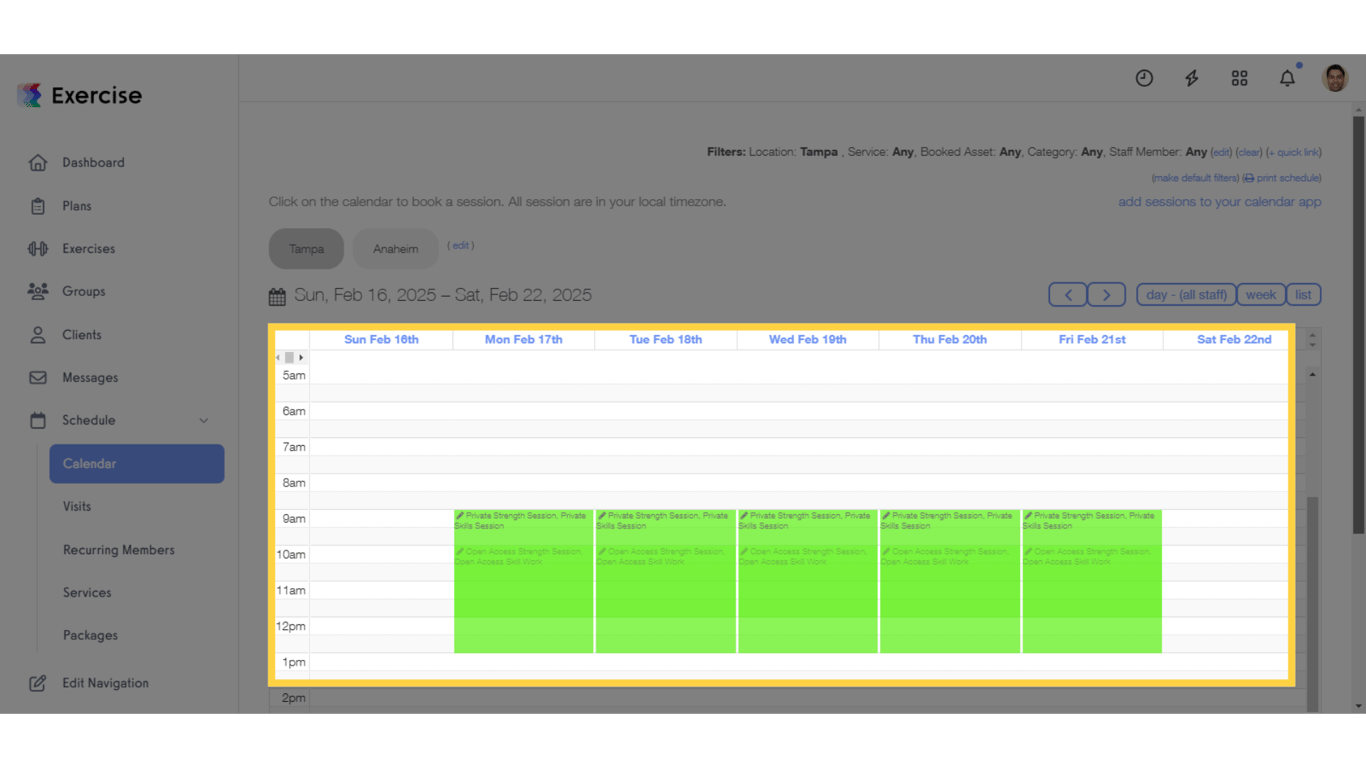
Task: Toggle staff visibility with the small arrow box
Action: click(289, 357)
